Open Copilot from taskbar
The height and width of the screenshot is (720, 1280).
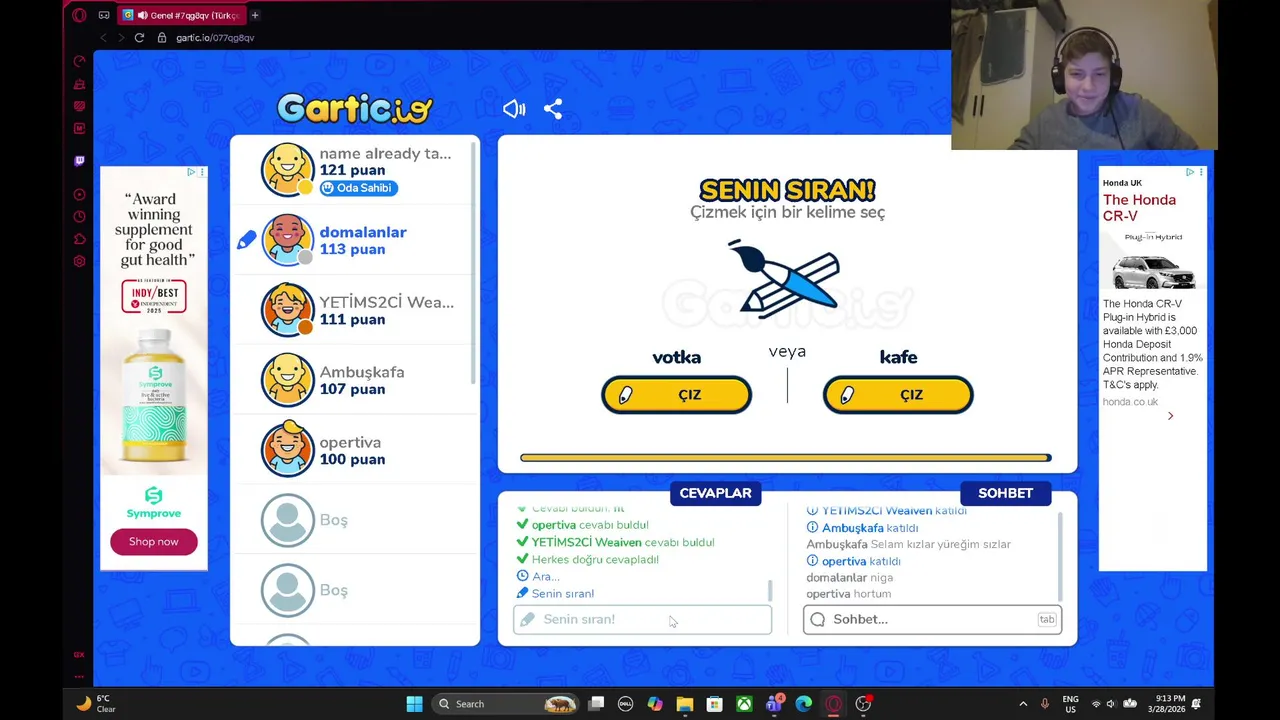click(654, 704)
